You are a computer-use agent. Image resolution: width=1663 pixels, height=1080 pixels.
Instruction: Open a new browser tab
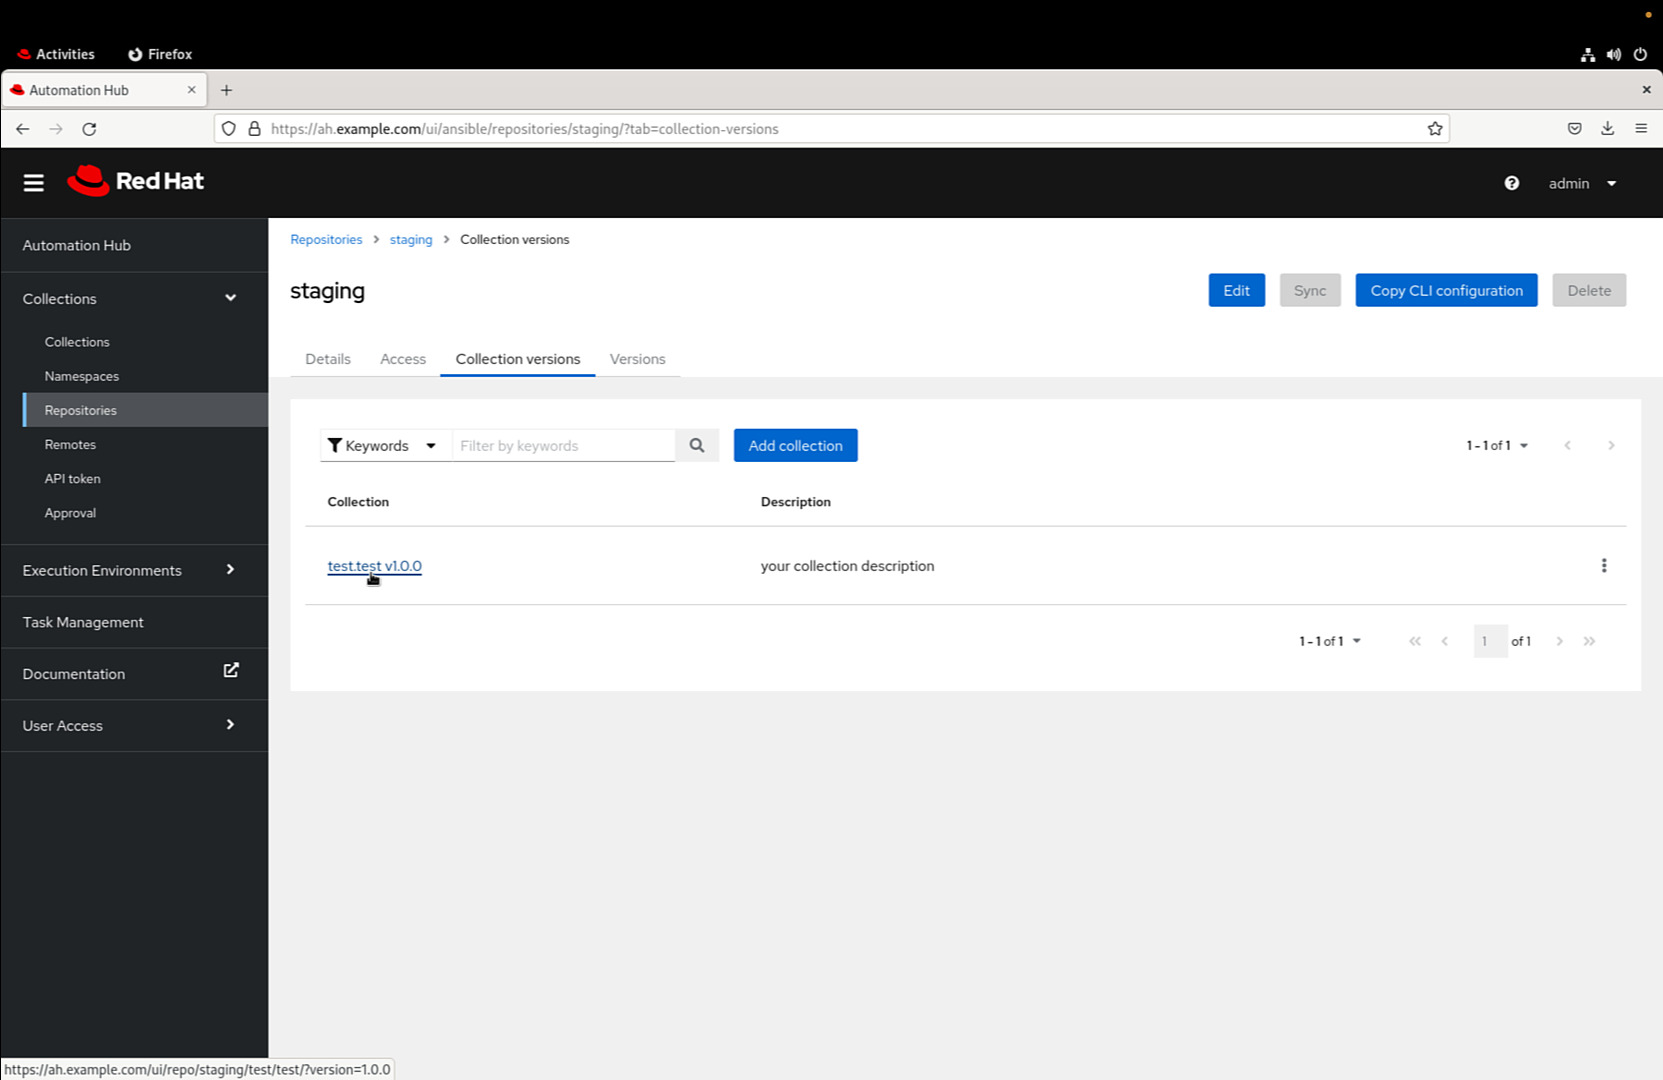point(227,90)
